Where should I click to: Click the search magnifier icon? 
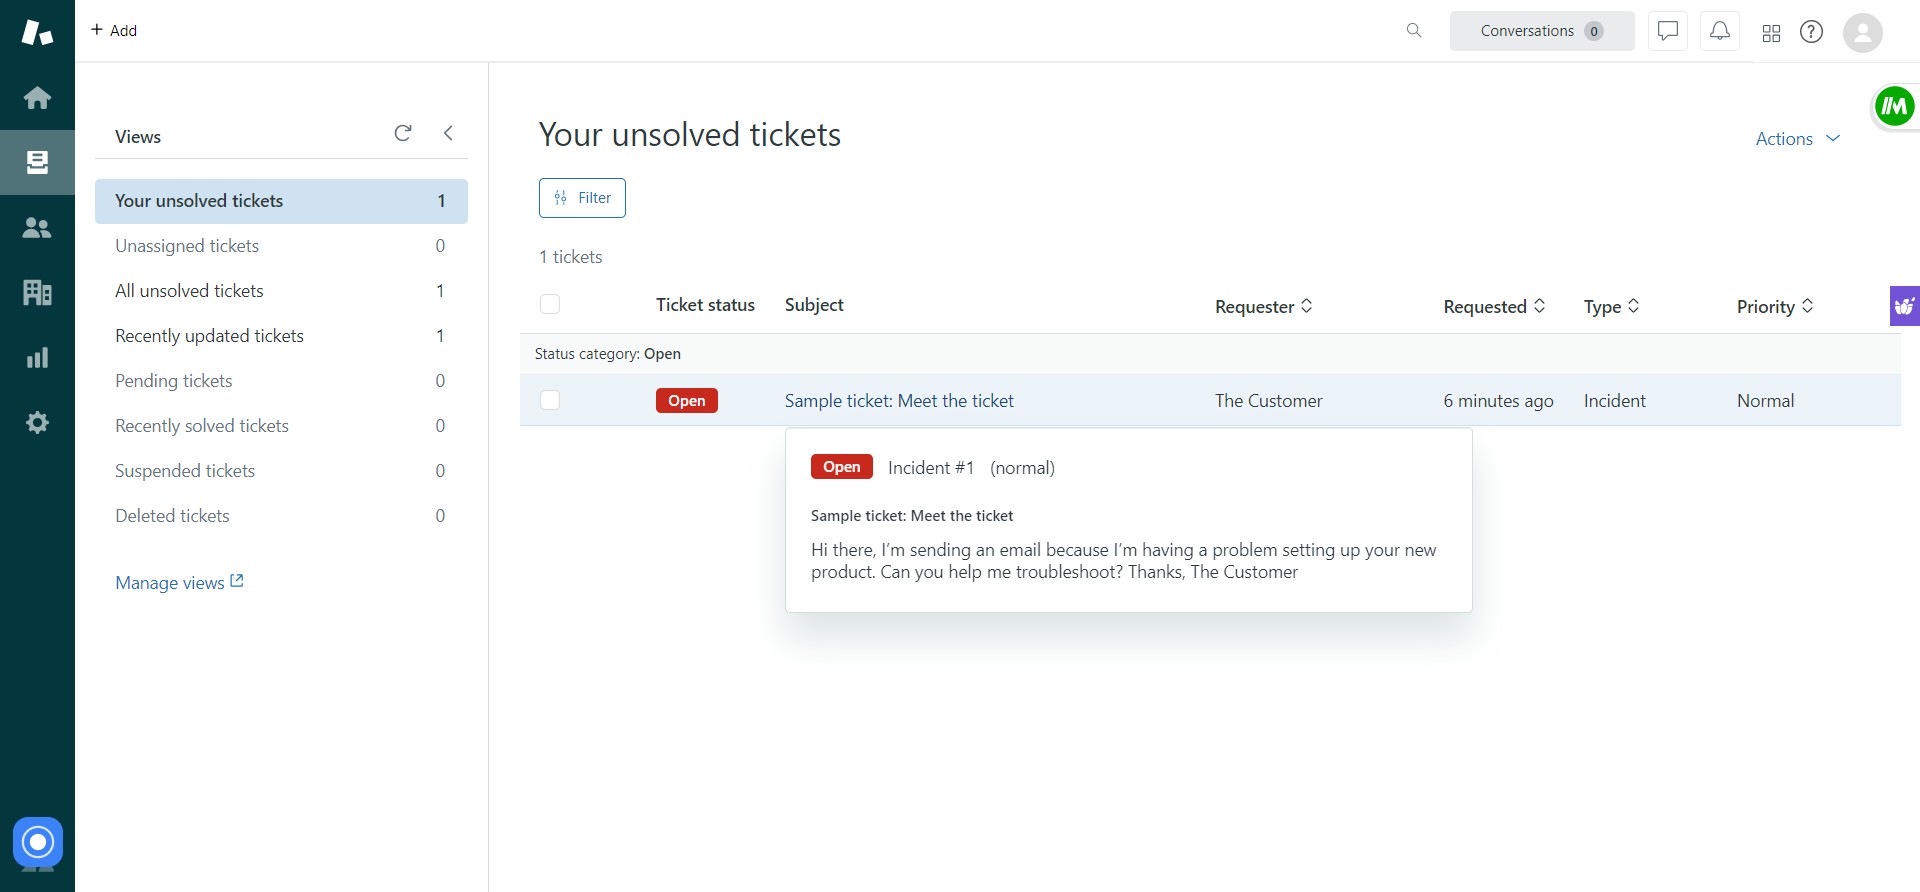point(1413,30)
